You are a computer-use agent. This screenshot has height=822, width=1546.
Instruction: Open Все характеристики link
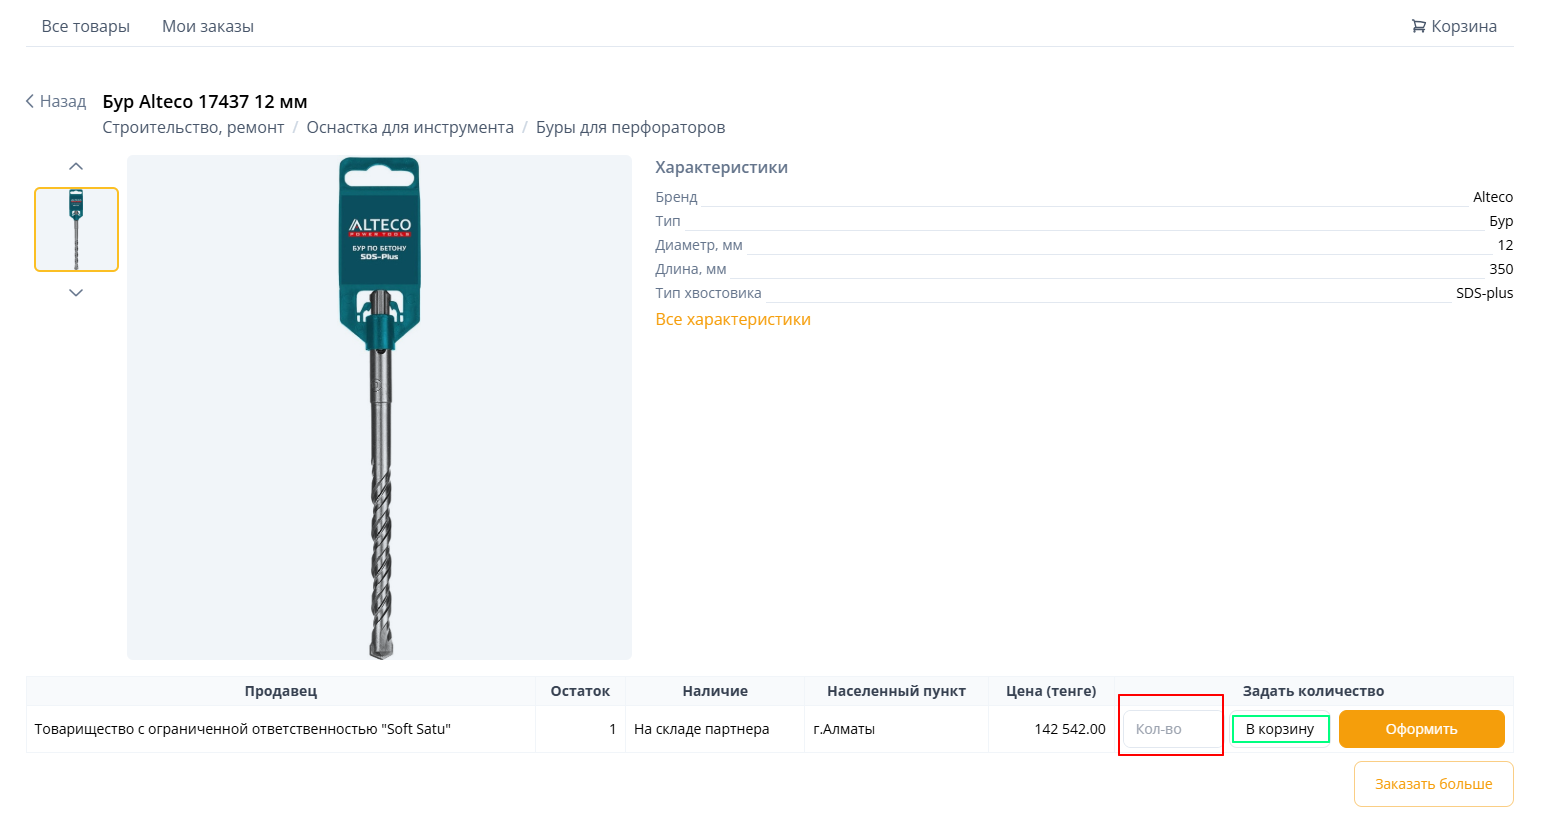click(x=733, y=319)
